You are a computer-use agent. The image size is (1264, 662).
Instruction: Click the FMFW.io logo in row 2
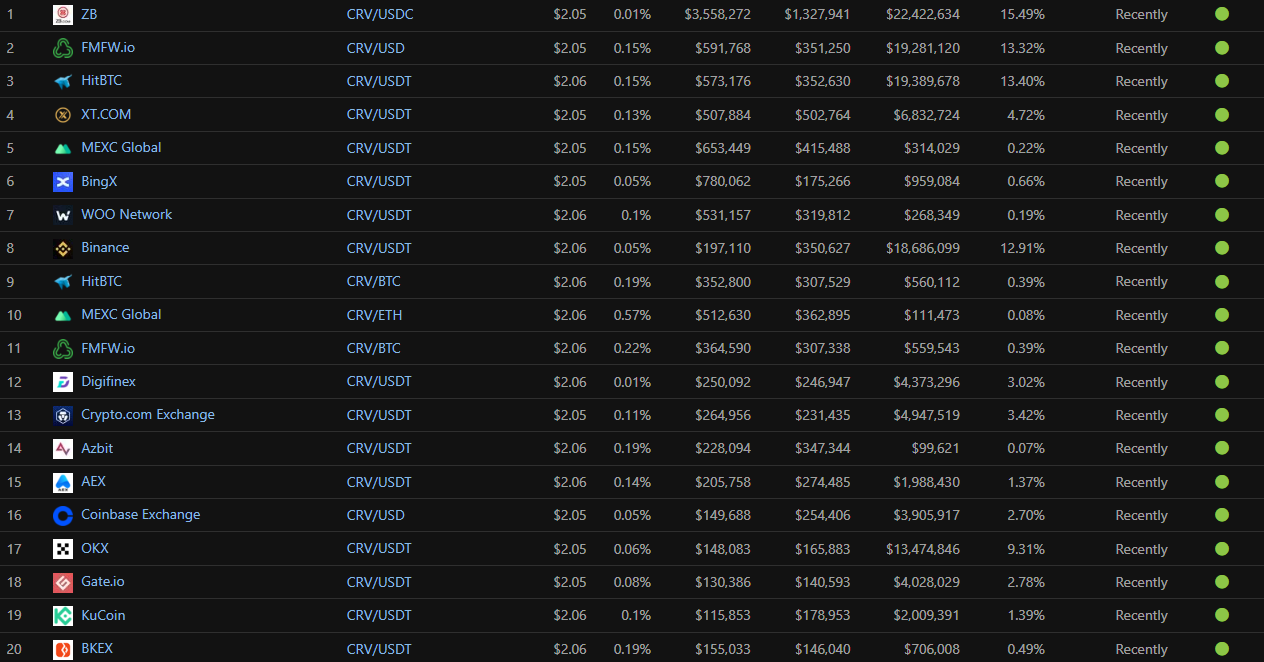63,48
